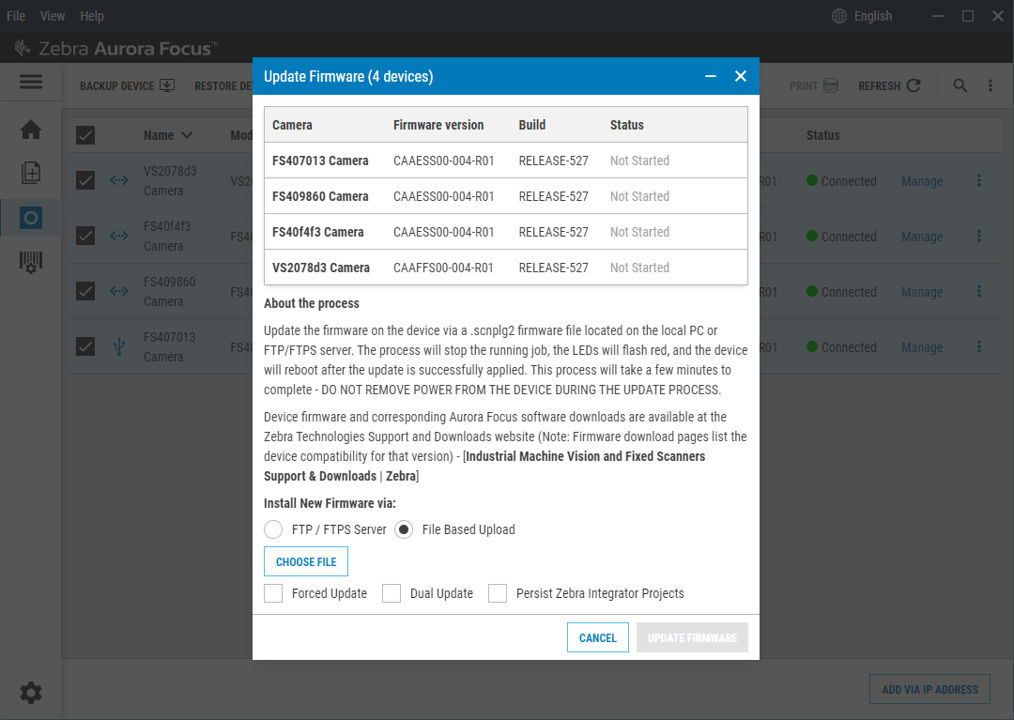Select the device view sidebar icon

click(30, 217)
